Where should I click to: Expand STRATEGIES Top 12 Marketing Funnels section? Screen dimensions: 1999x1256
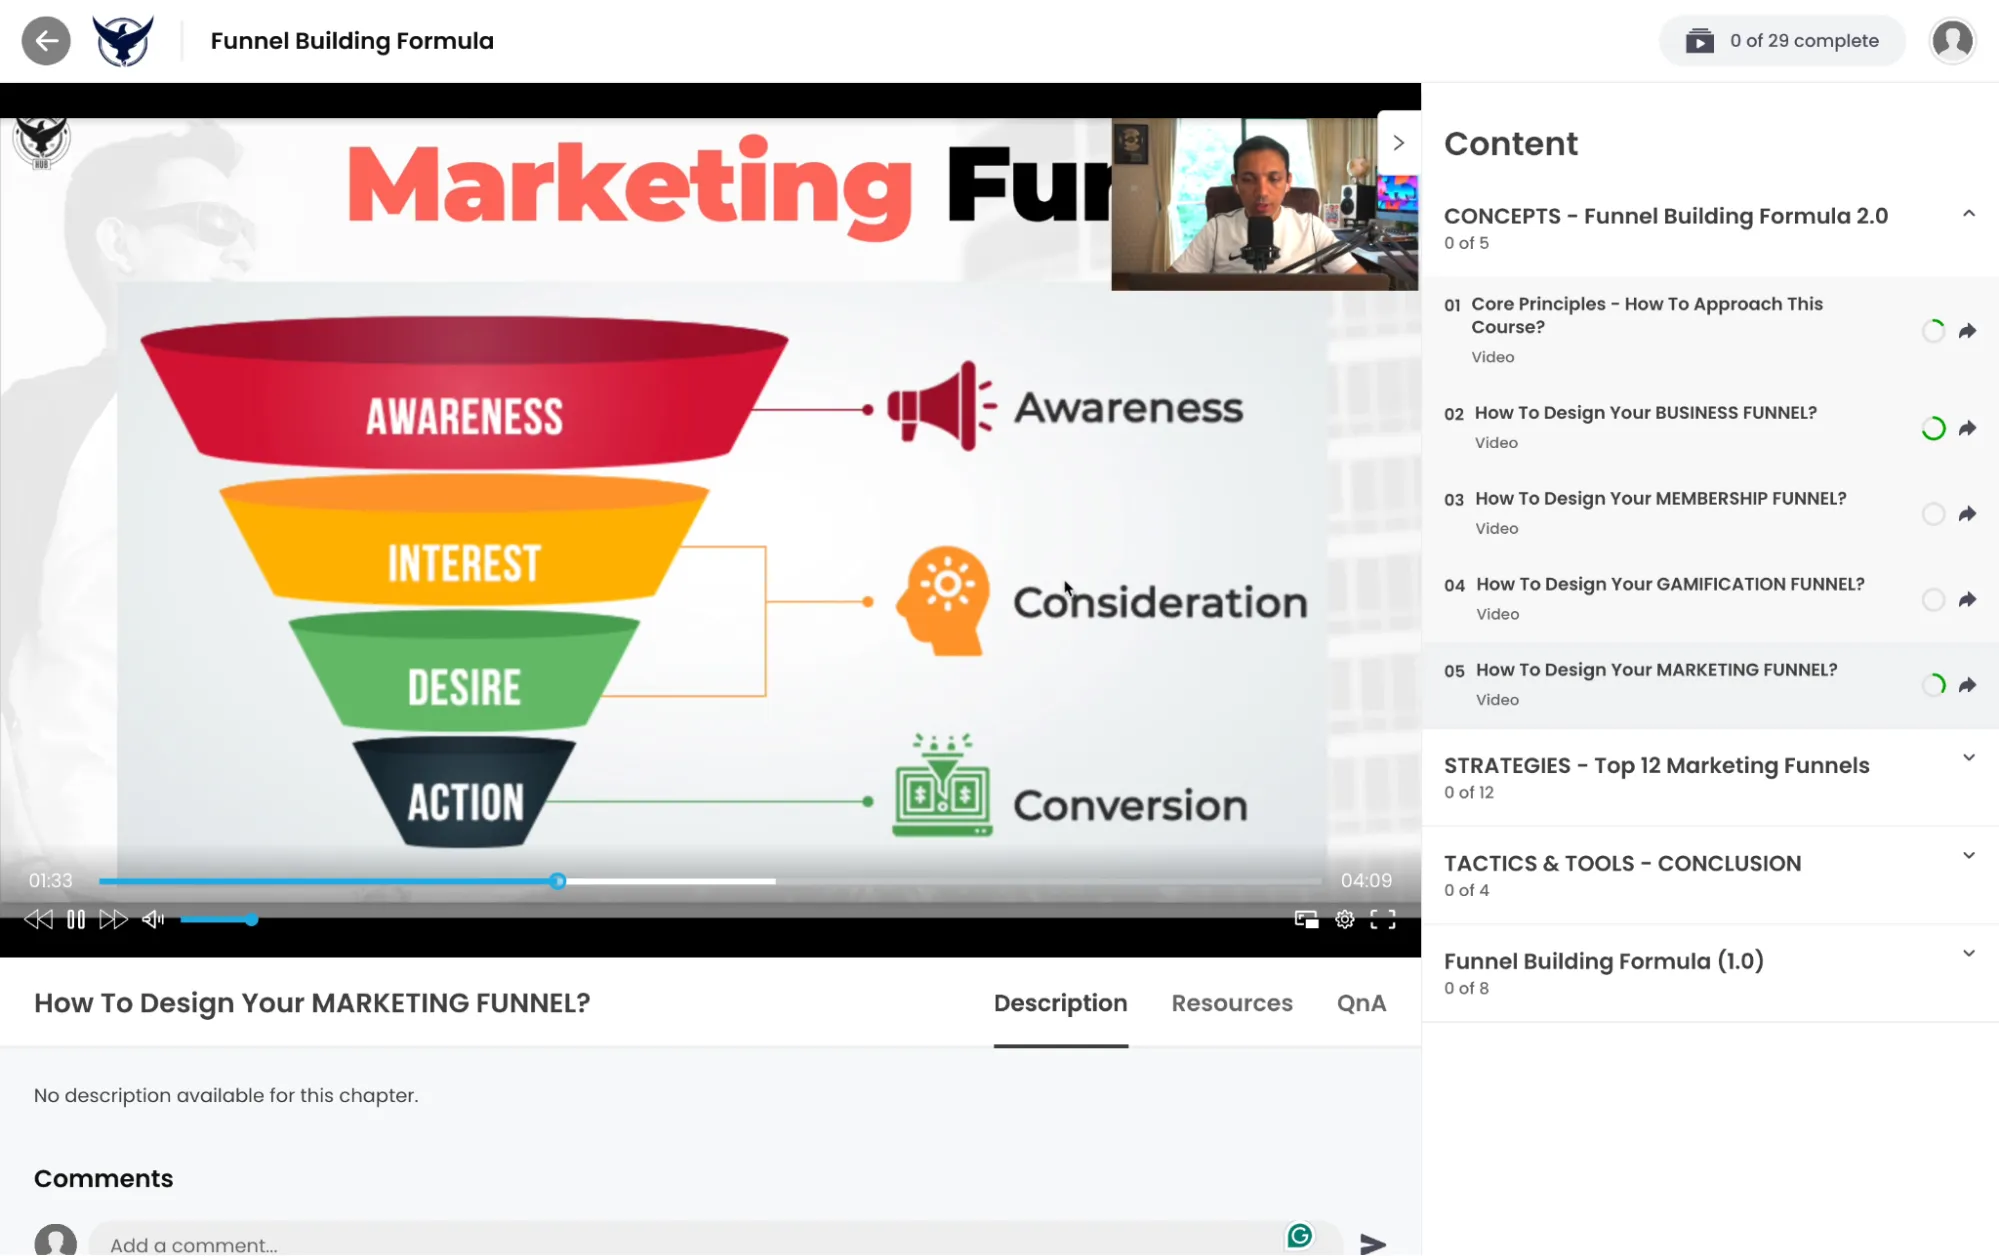coord(1968,757)
